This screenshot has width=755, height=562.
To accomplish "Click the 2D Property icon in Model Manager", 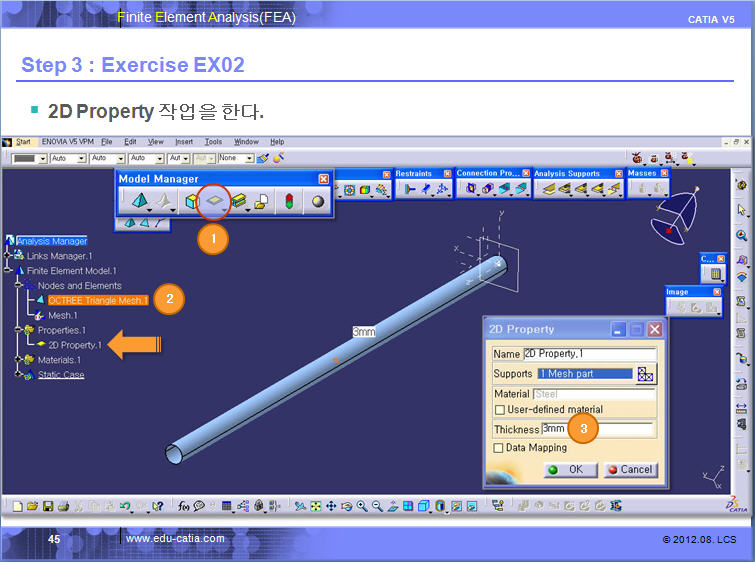I will [x=212, y=200].
